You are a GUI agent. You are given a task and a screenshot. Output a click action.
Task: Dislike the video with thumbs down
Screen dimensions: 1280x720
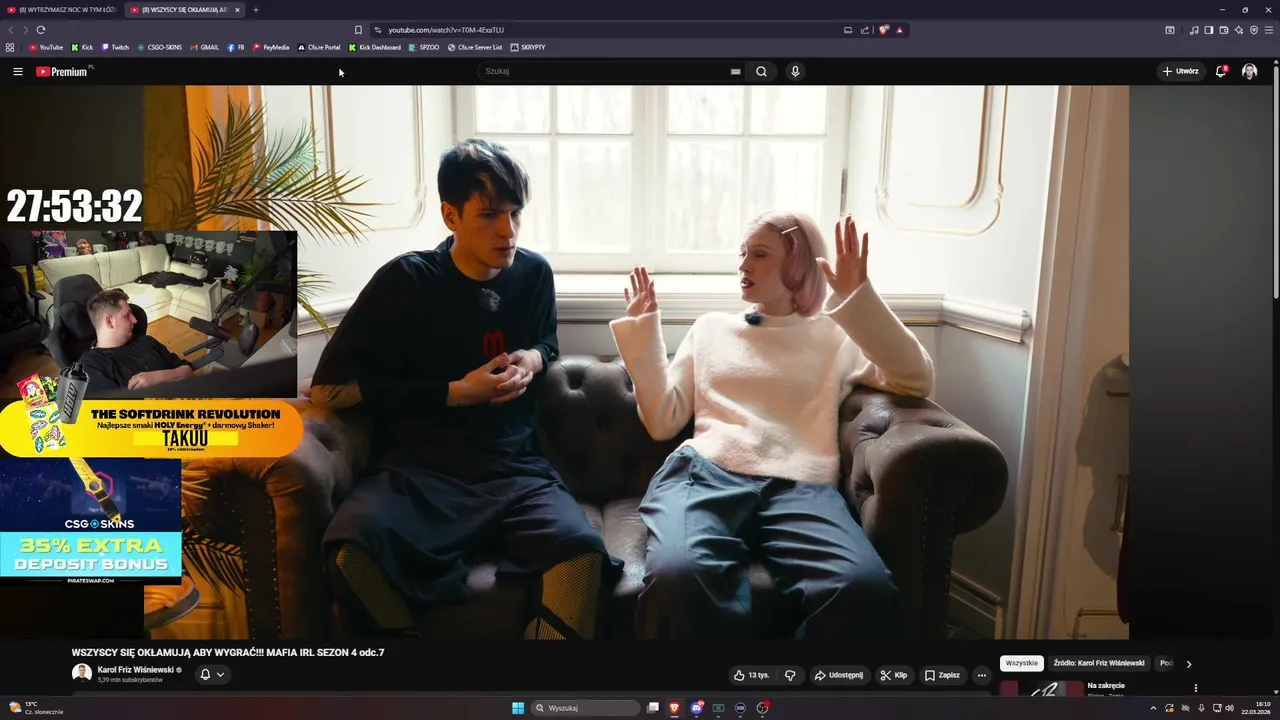790,675
